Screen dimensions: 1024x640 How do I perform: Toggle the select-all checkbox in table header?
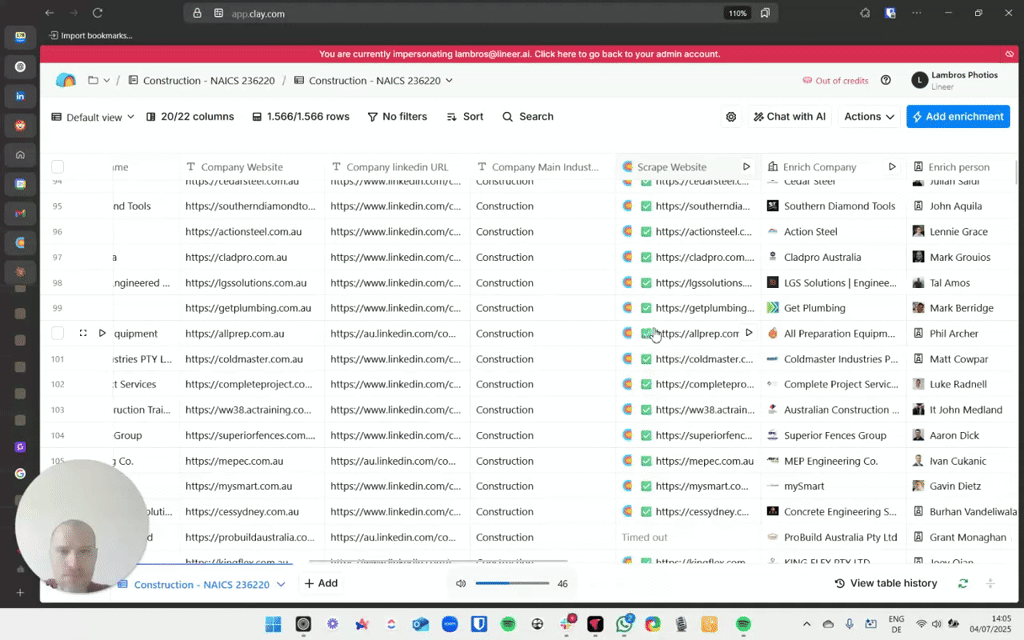point(57,167)
